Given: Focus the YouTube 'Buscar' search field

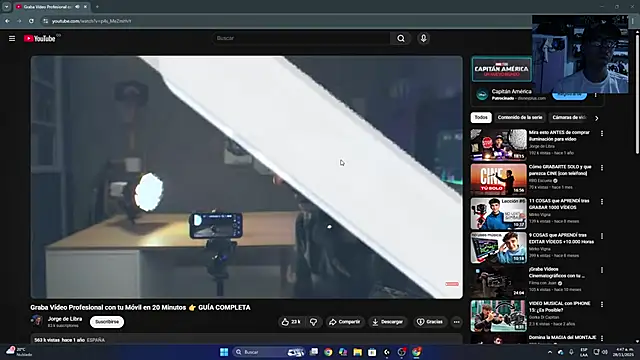Looking at the screenshot, I should coord(301,38).
